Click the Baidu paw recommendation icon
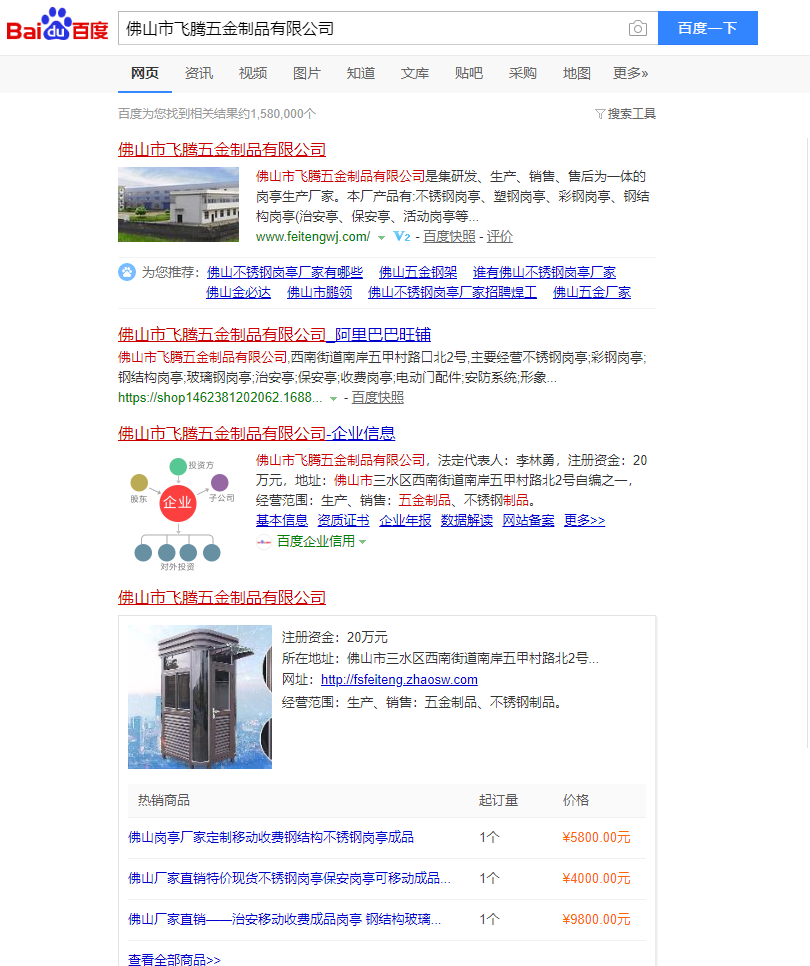 127,272
